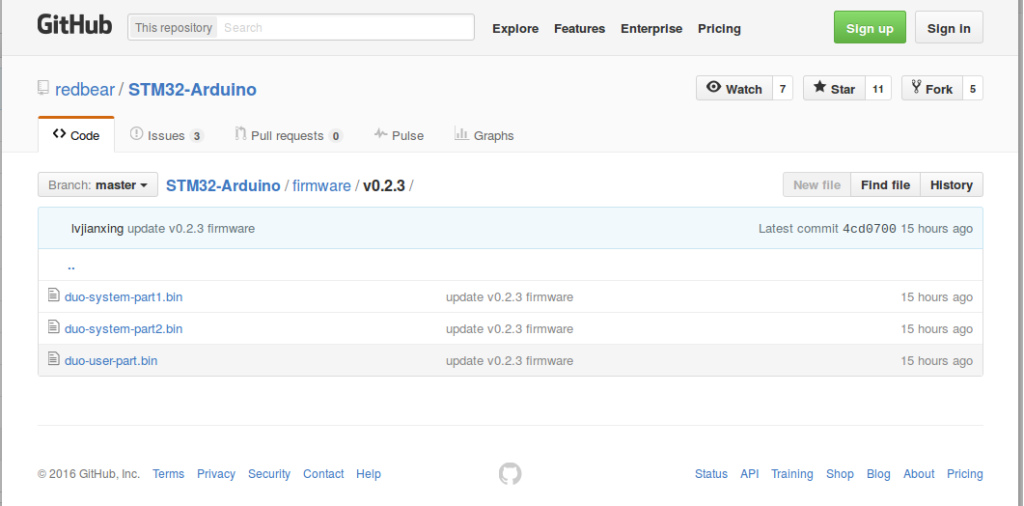Viewport: 1024px width, 506px height.
Task: Click file icon next to duo-system-part1.bin
Action: [x=54, y=296]
